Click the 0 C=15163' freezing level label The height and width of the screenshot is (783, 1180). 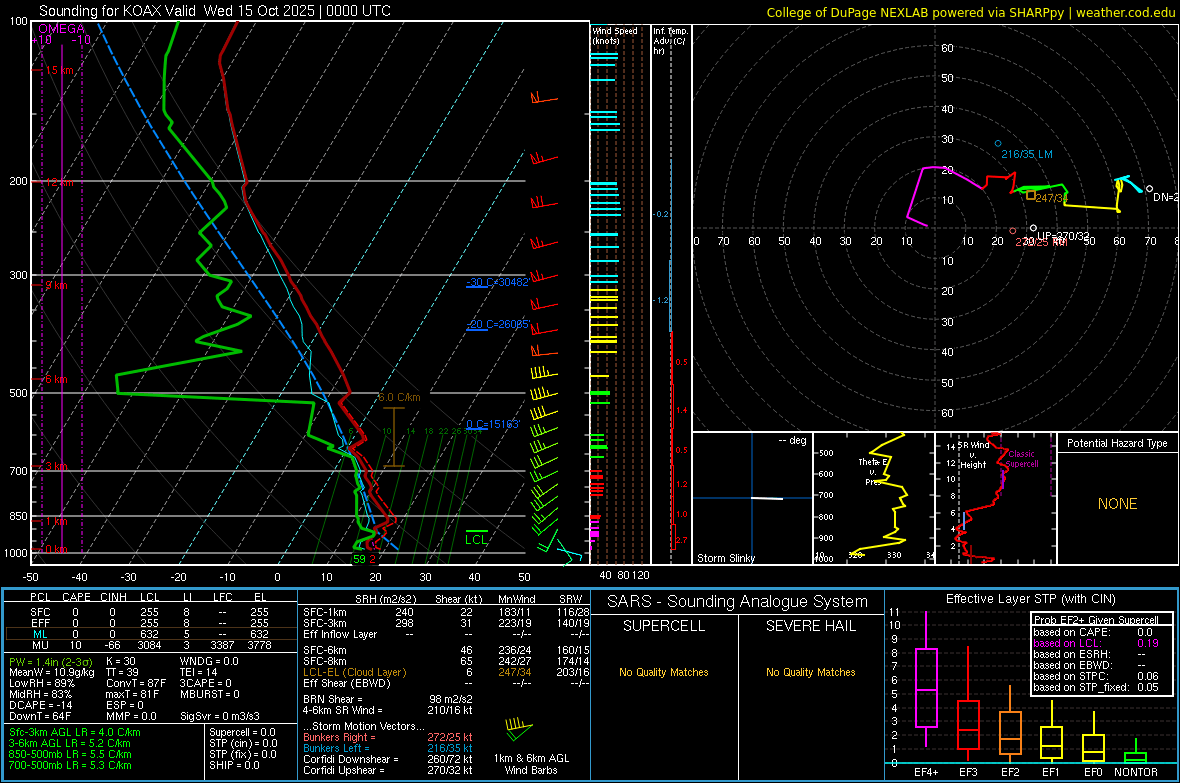[x=493, y=425]
